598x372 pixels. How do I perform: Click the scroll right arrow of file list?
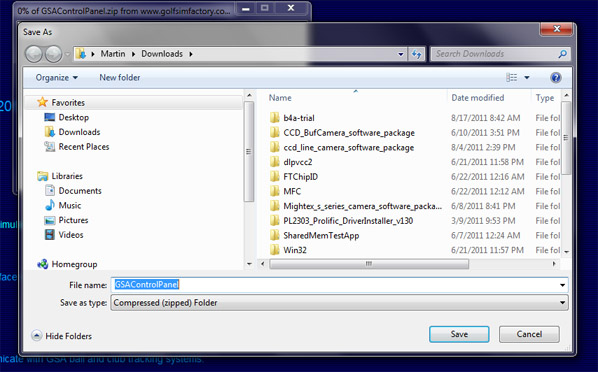pos(554,264)
